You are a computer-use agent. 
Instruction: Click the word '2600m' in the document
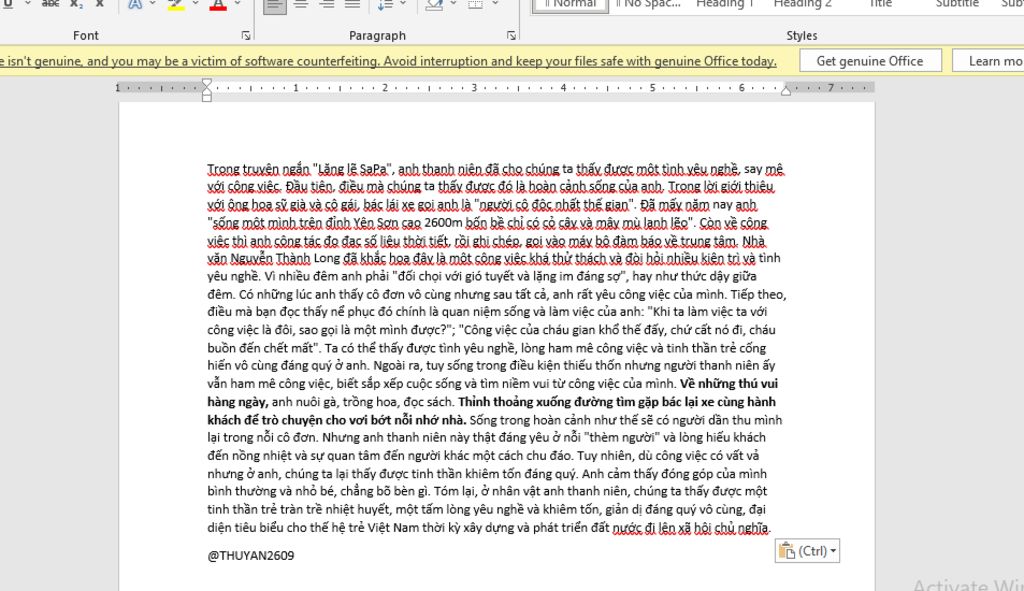(443, 223)
